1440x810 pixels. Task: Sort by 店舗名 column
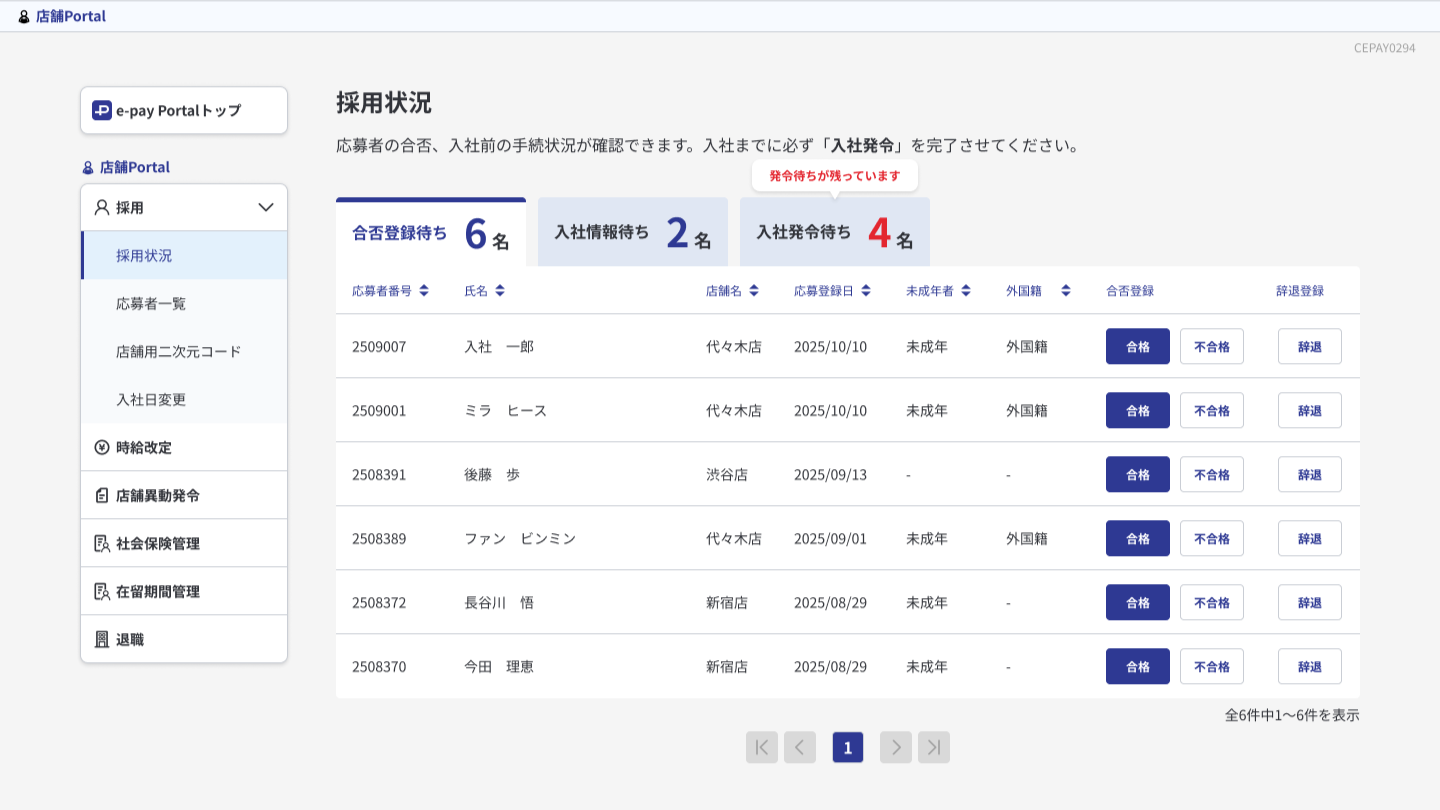pos(754,291)
